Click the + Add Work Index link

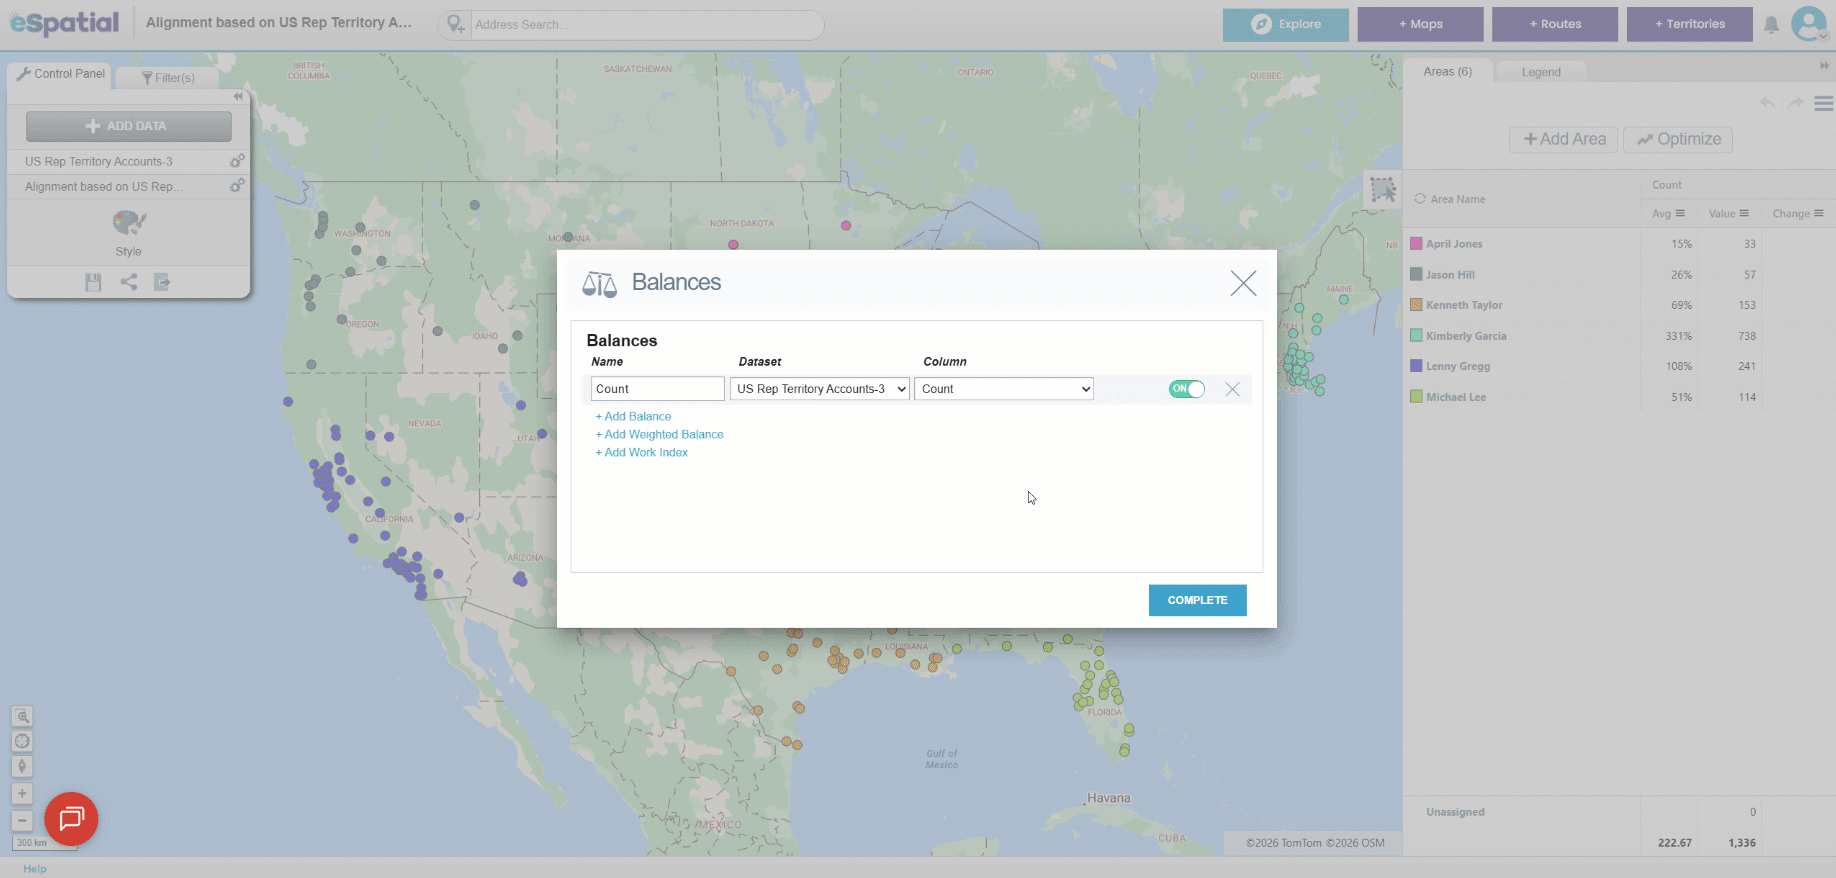(x=642, y=453)
